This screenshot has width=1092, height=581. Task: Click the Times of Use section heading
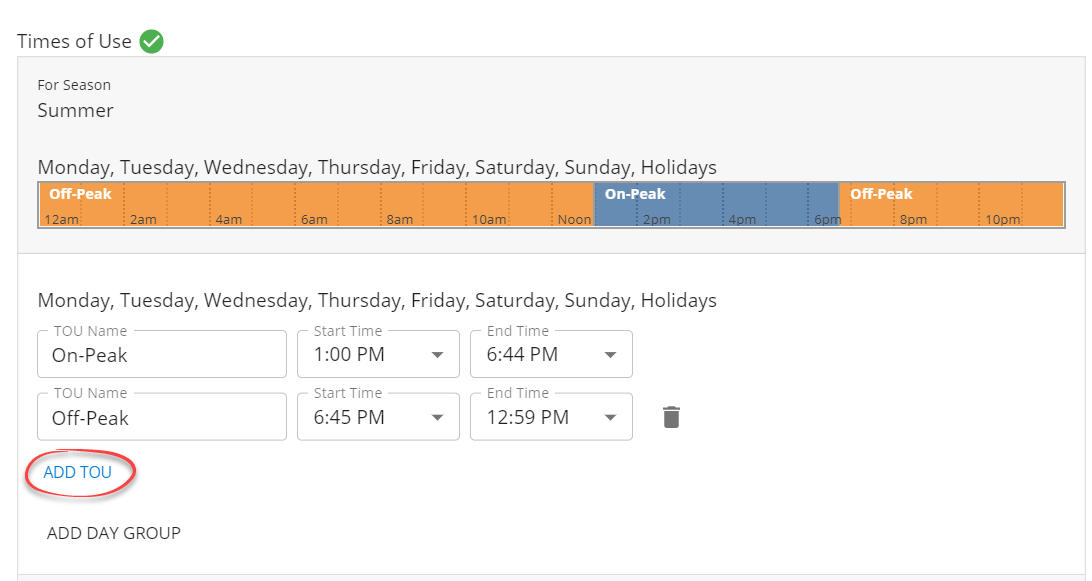point(74,42)
